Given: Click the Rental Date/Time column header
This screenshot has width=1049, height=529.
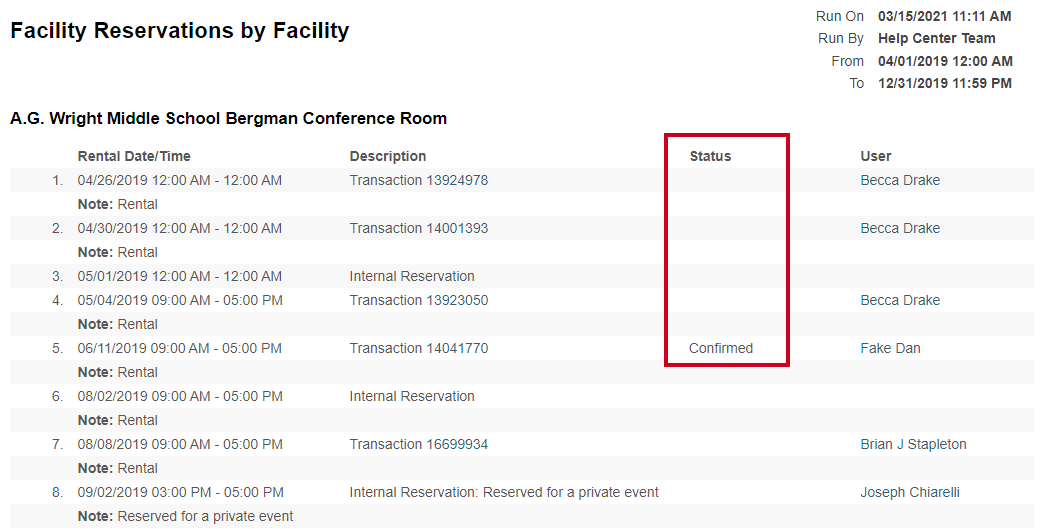Looking at the screenshot, I should 134,156.
